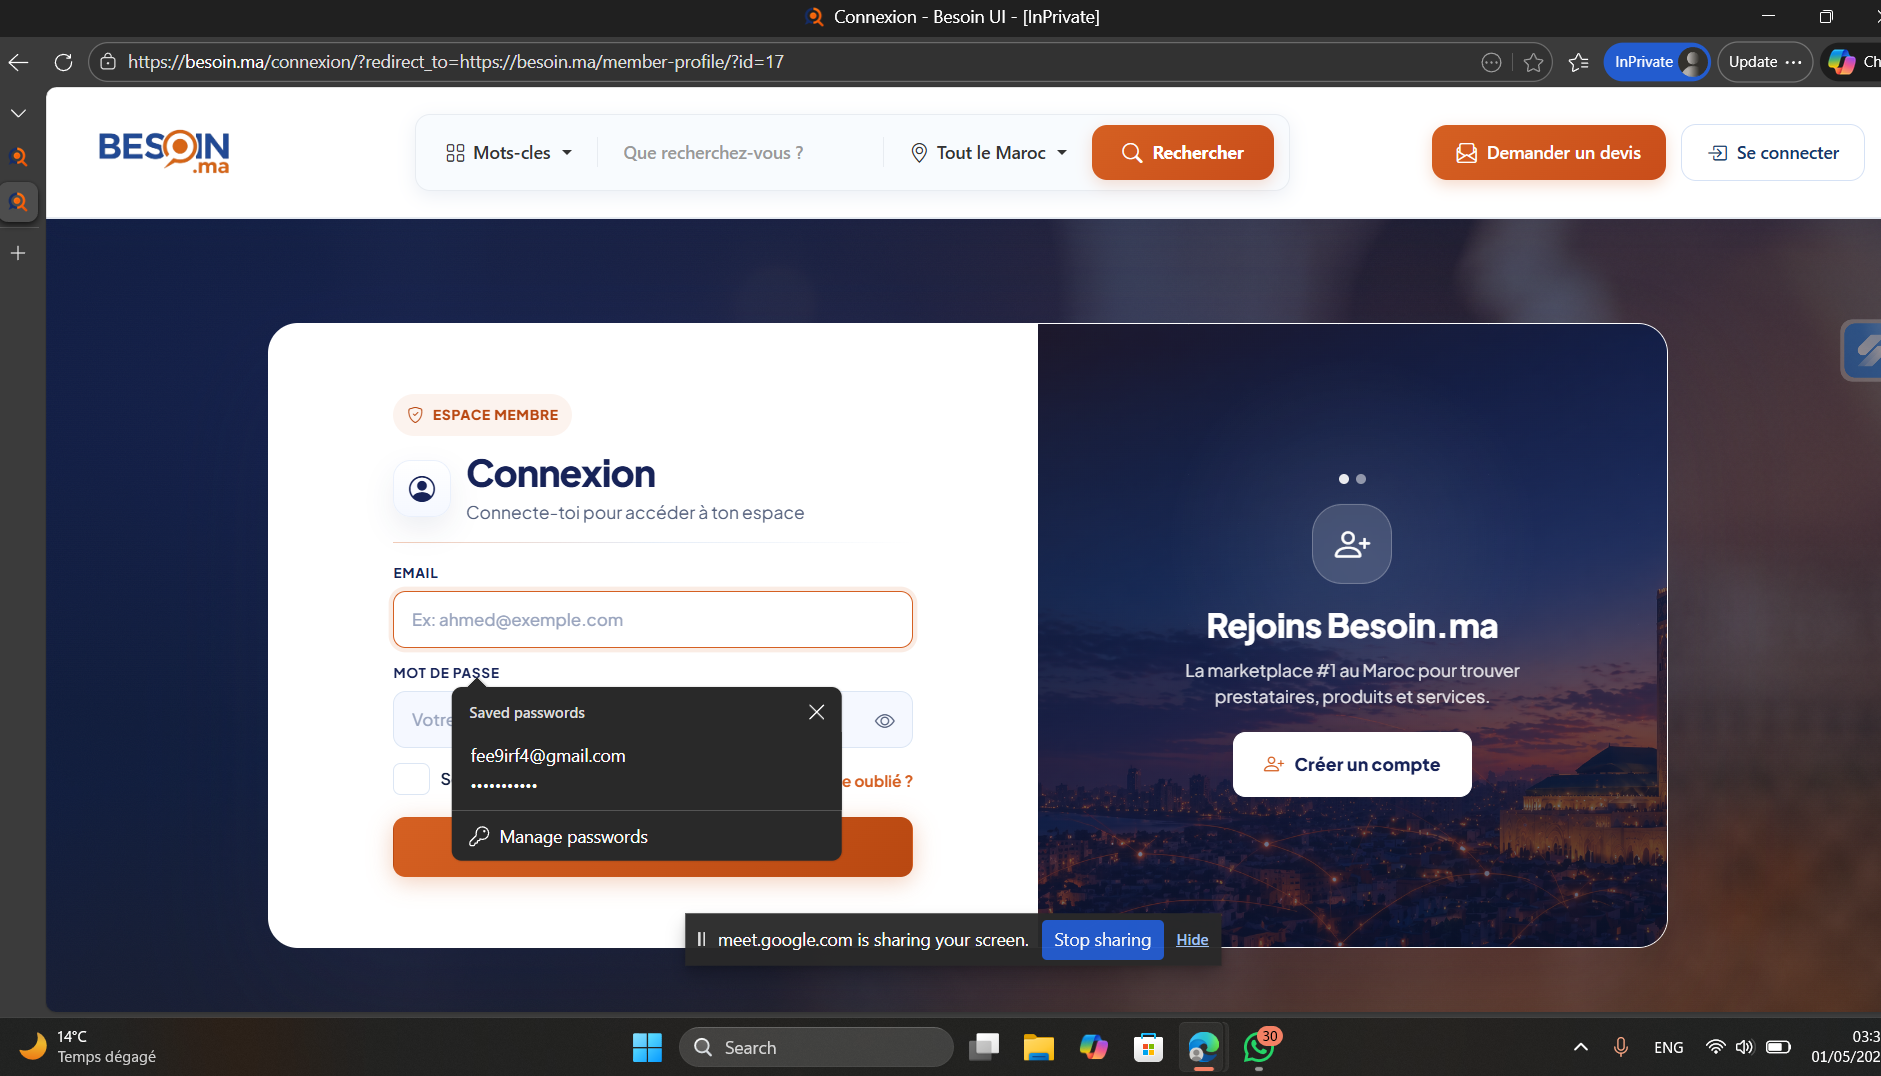Screen dimensions: 1881x1076
Task: Open the Tout le Maroc location dropdown
Action: tap(989, 153)
